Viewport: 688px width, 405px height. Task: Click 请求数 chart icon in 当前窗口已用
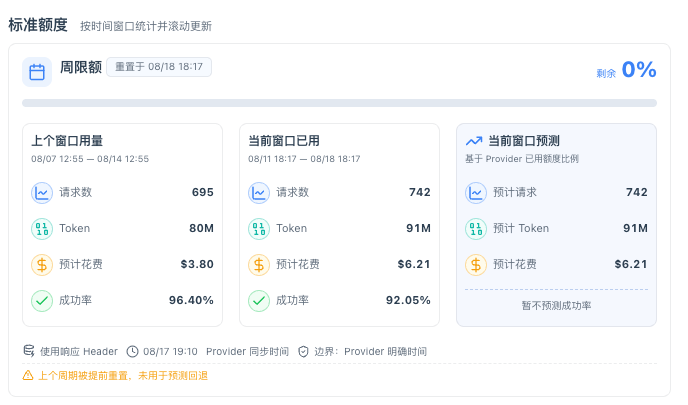pyautogui.click(x=259, y=193)
